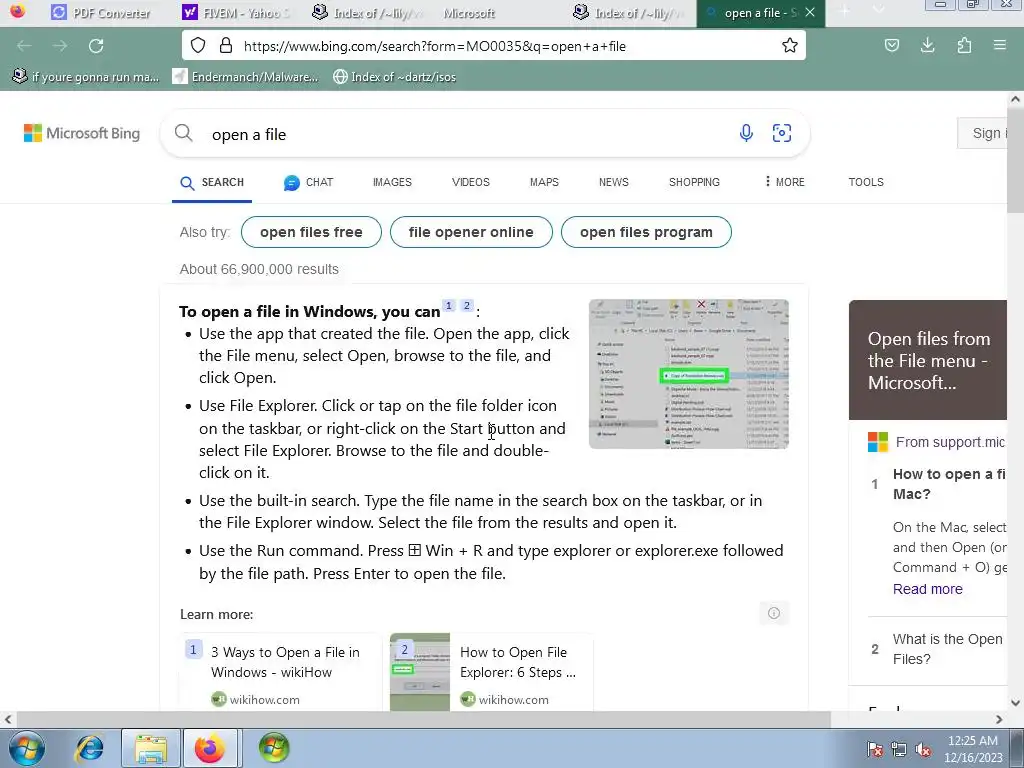This screenshot has height=768, width=1024.
Task: Click the Microsoft Bing logo
Action: [x=82, y=133]
